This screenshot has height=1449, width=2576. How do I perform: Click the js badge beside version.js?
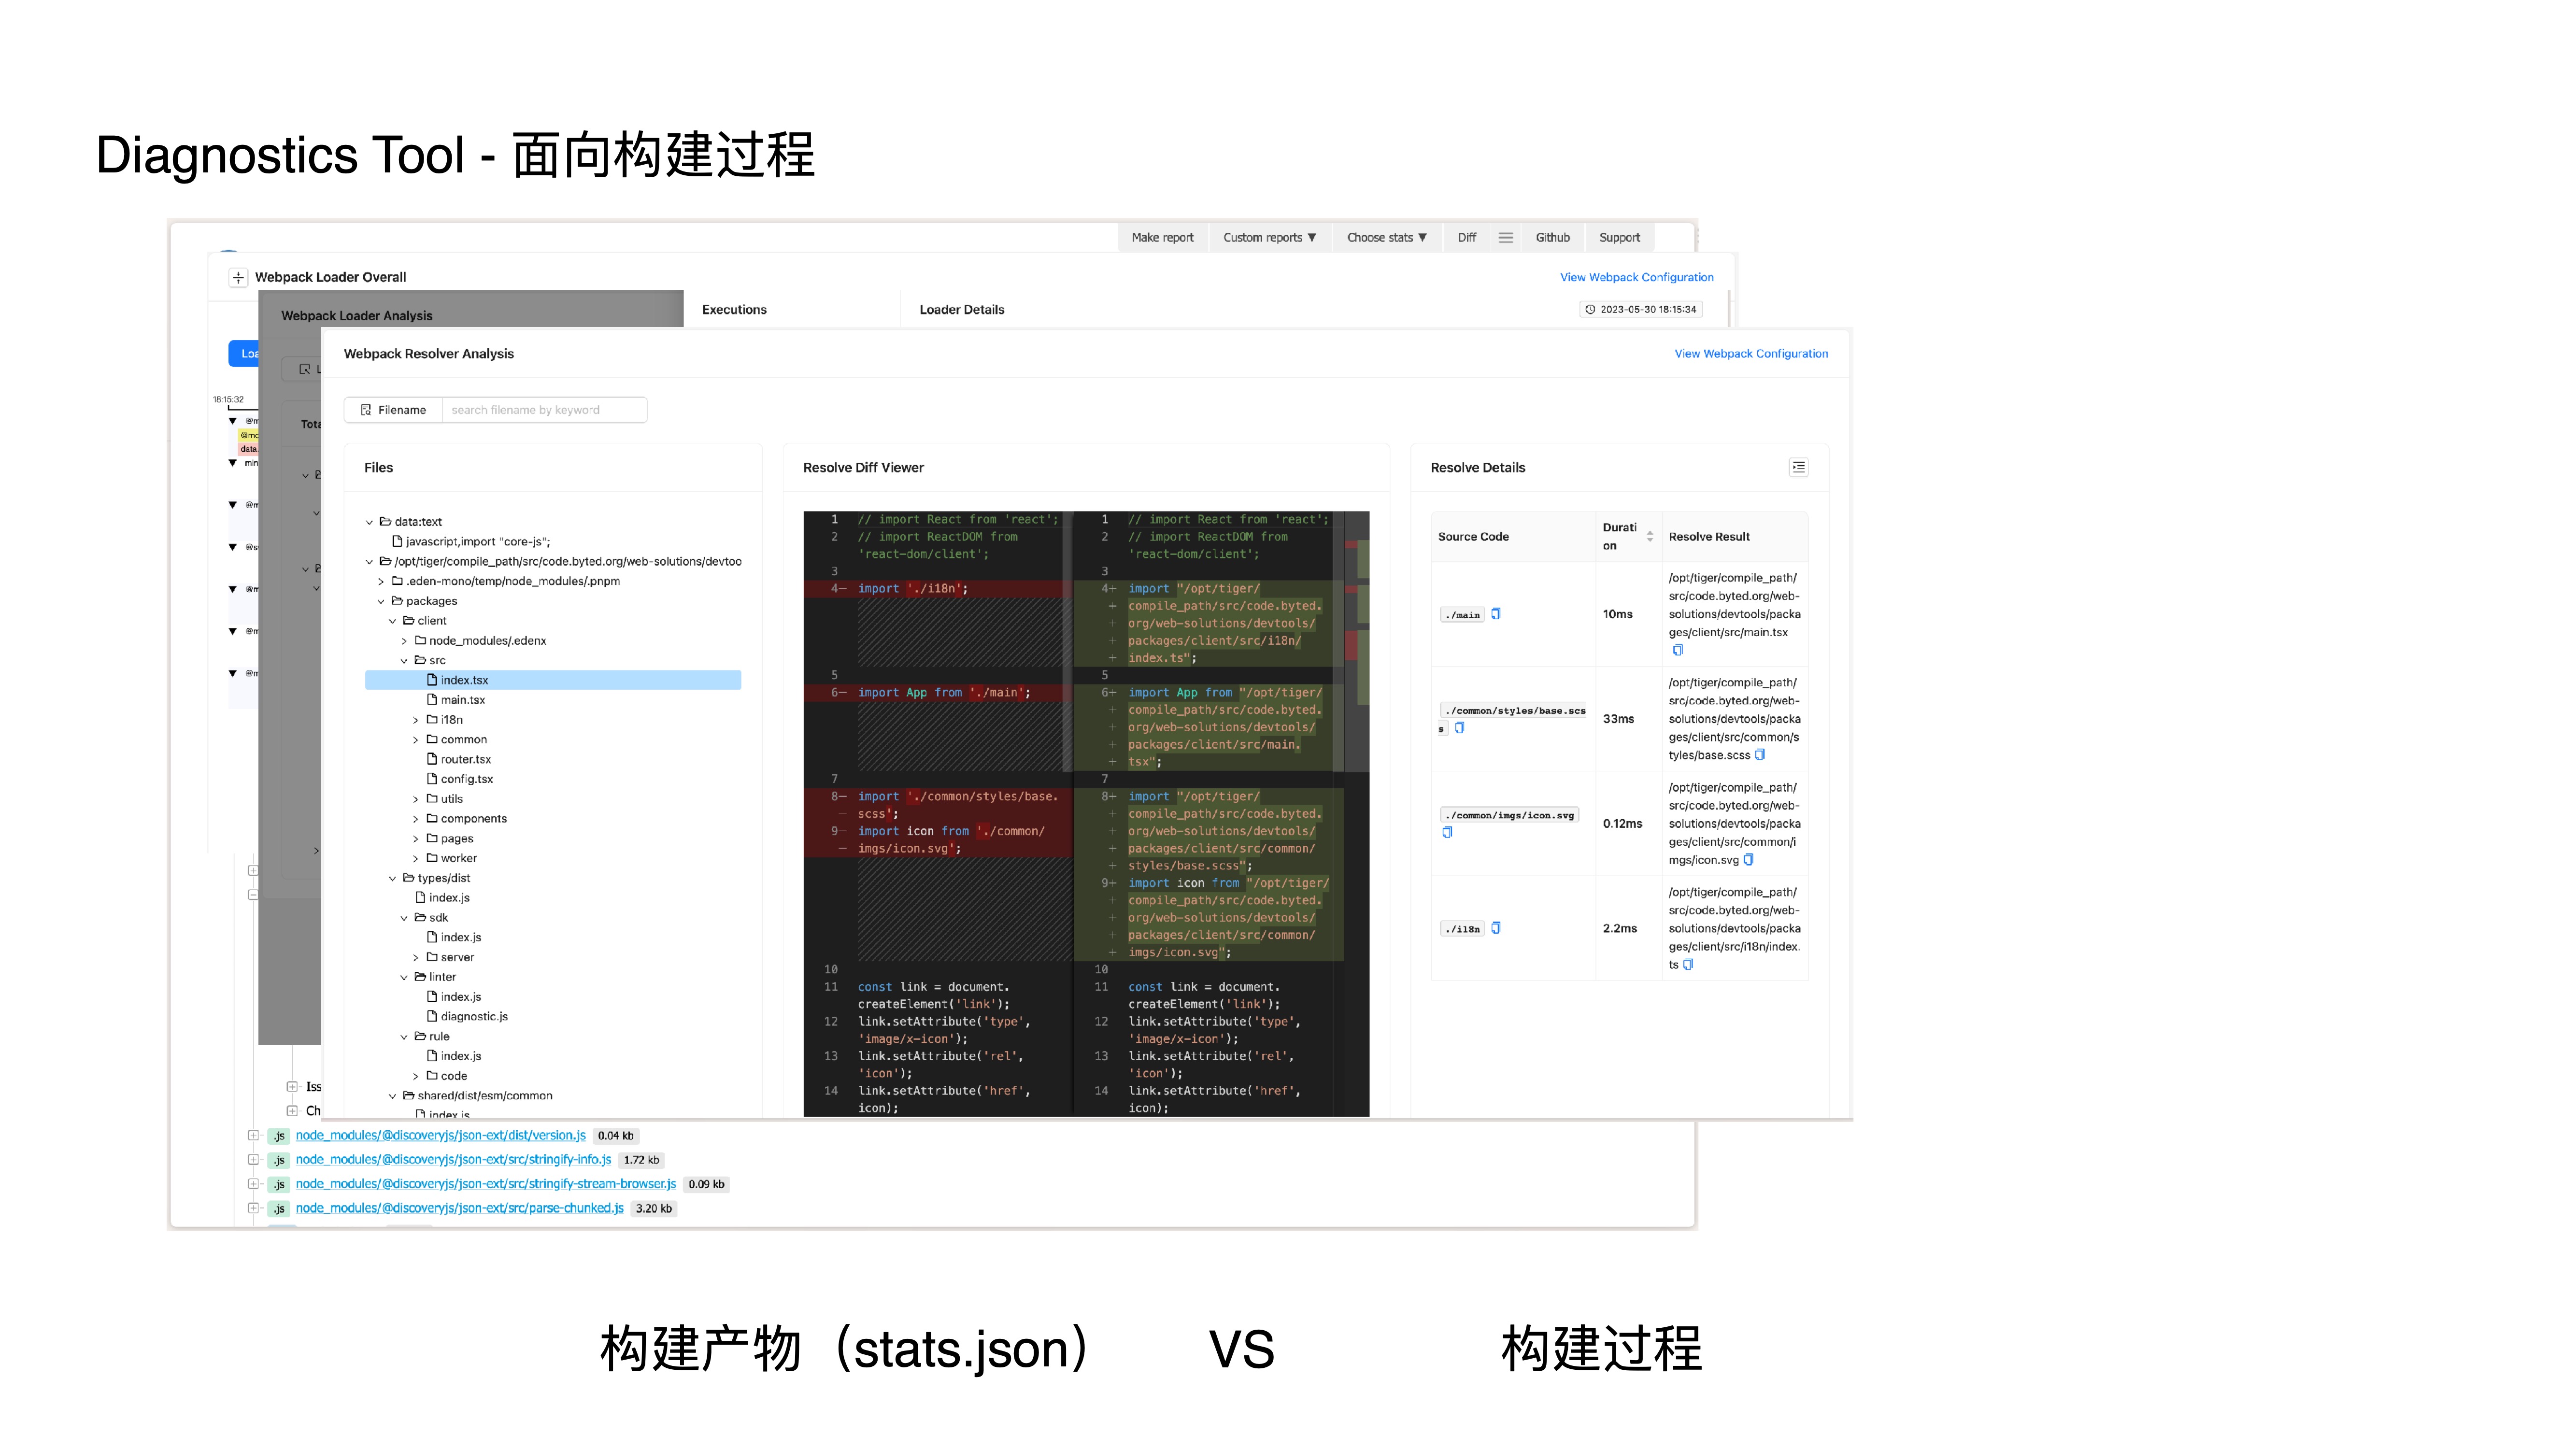279,1136
